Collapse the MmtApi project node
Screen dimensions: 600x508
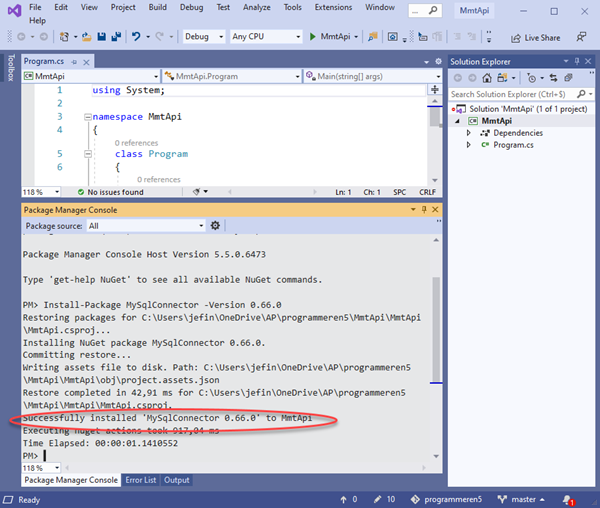pyautogui.click(x=457, y=121)
